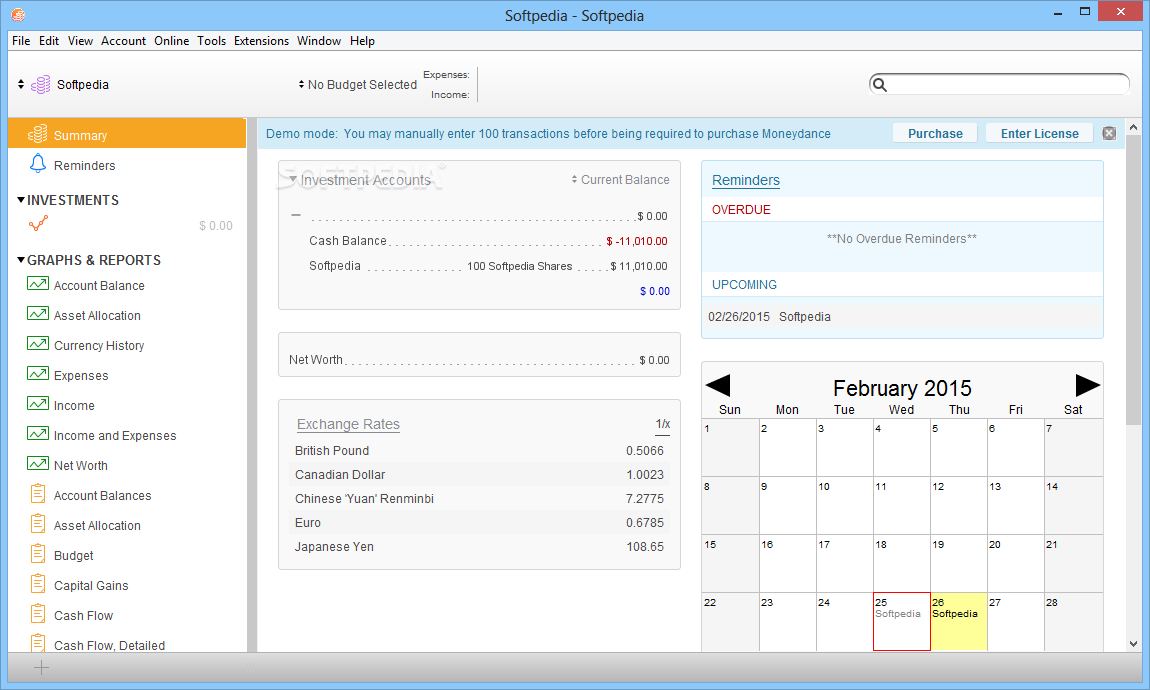Open the No Budget Selected dropdown
1150x690 pixels.
(x=358, y=85)
